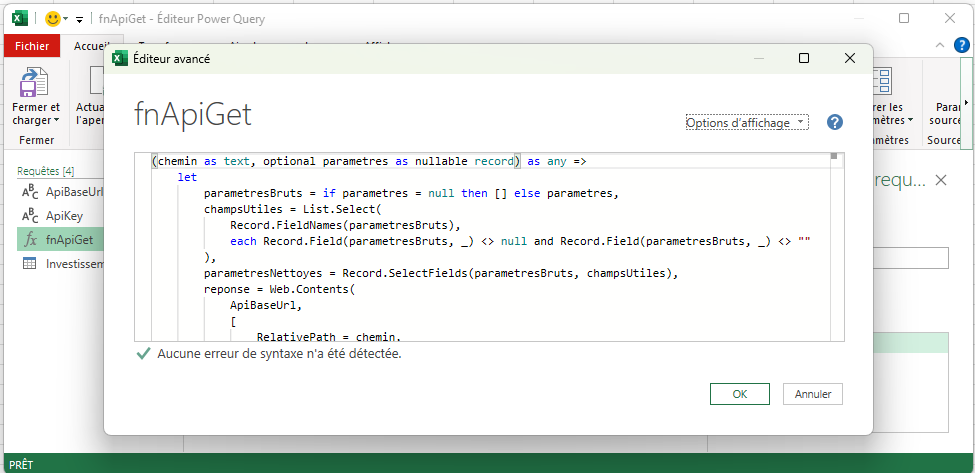This screenshot has width=975, height=473.
Task: Open the smiley feedback dropdown arrow
Action: [66, 19]
